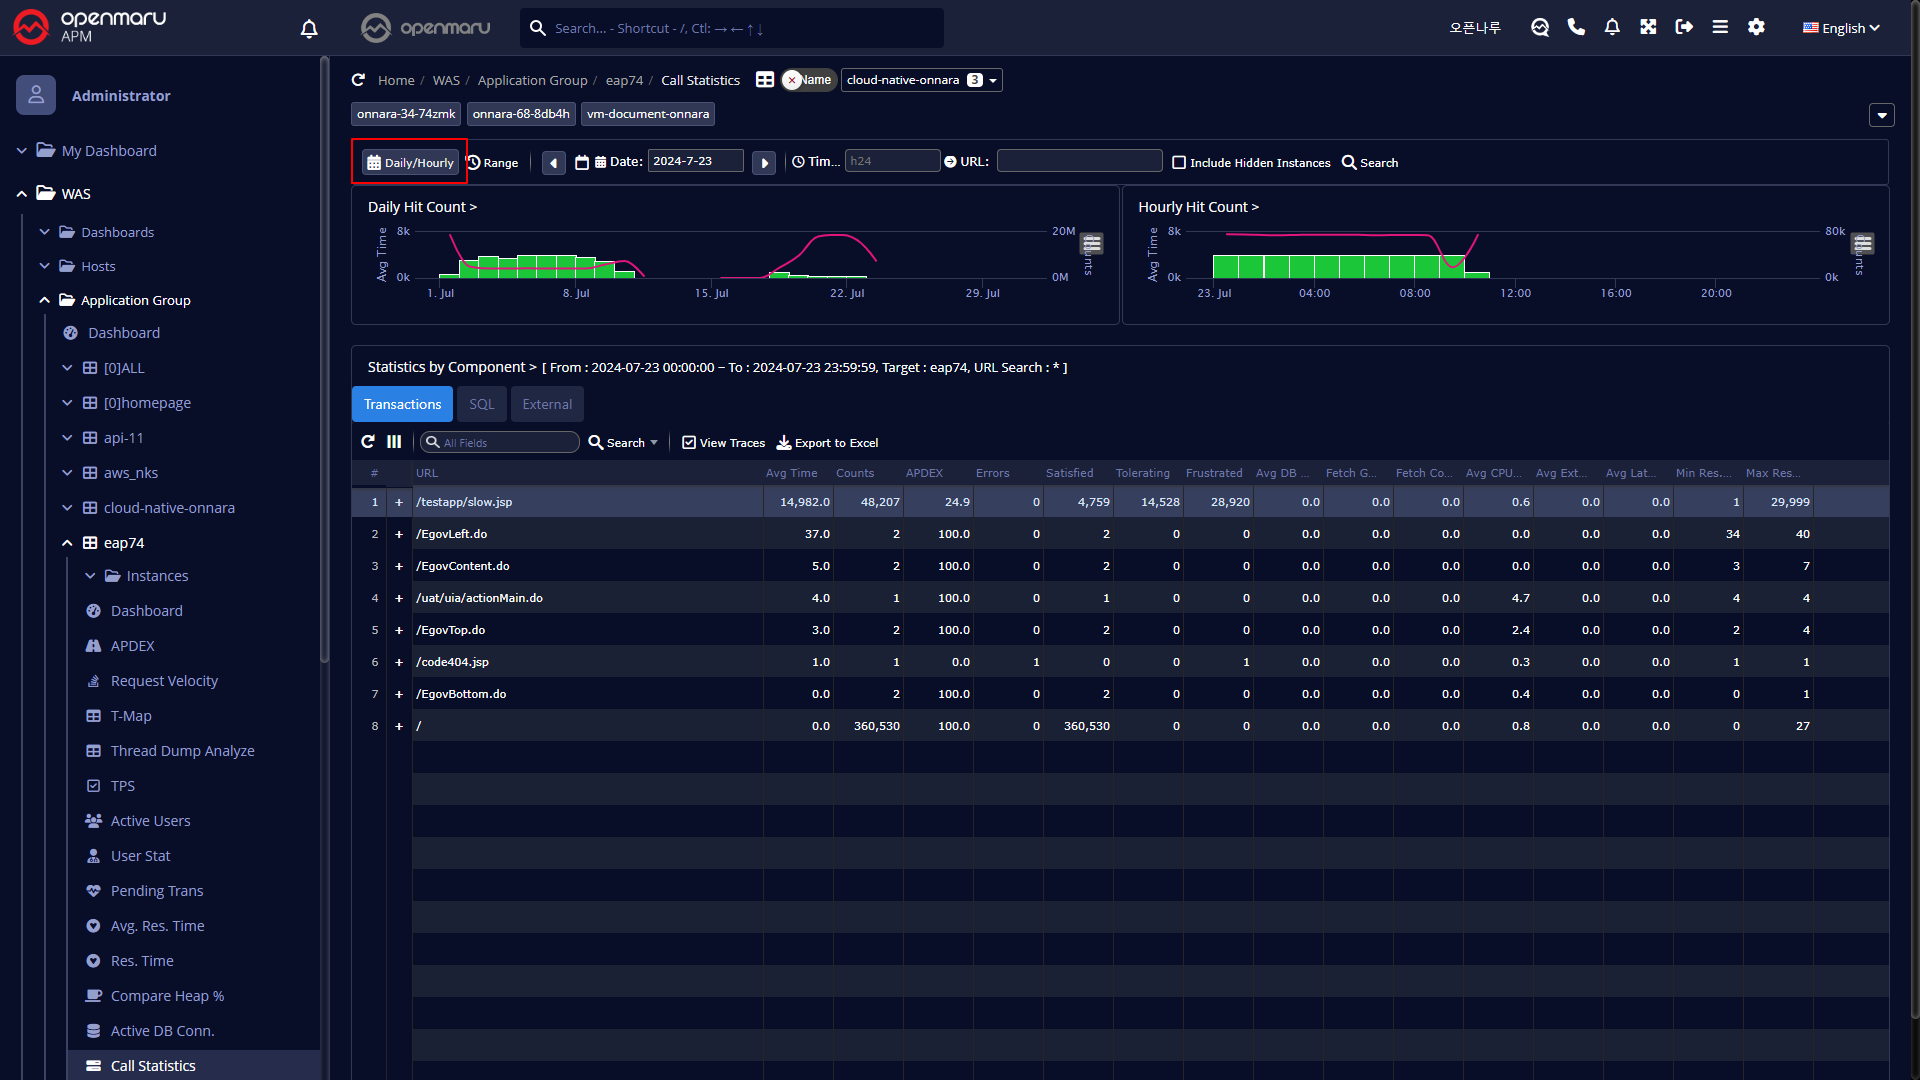This screenshot has height=1080, width=1920.
Task: Toggle the Name switch in breadcrumb bar
Action: click(x=808, y=80)
